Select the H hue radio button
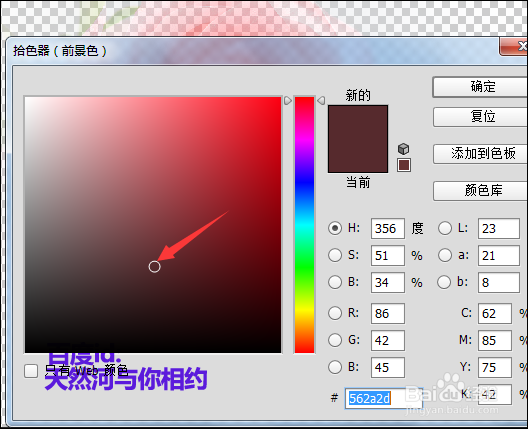The width and height of the screenshot is (528, 429). [335, 228]
